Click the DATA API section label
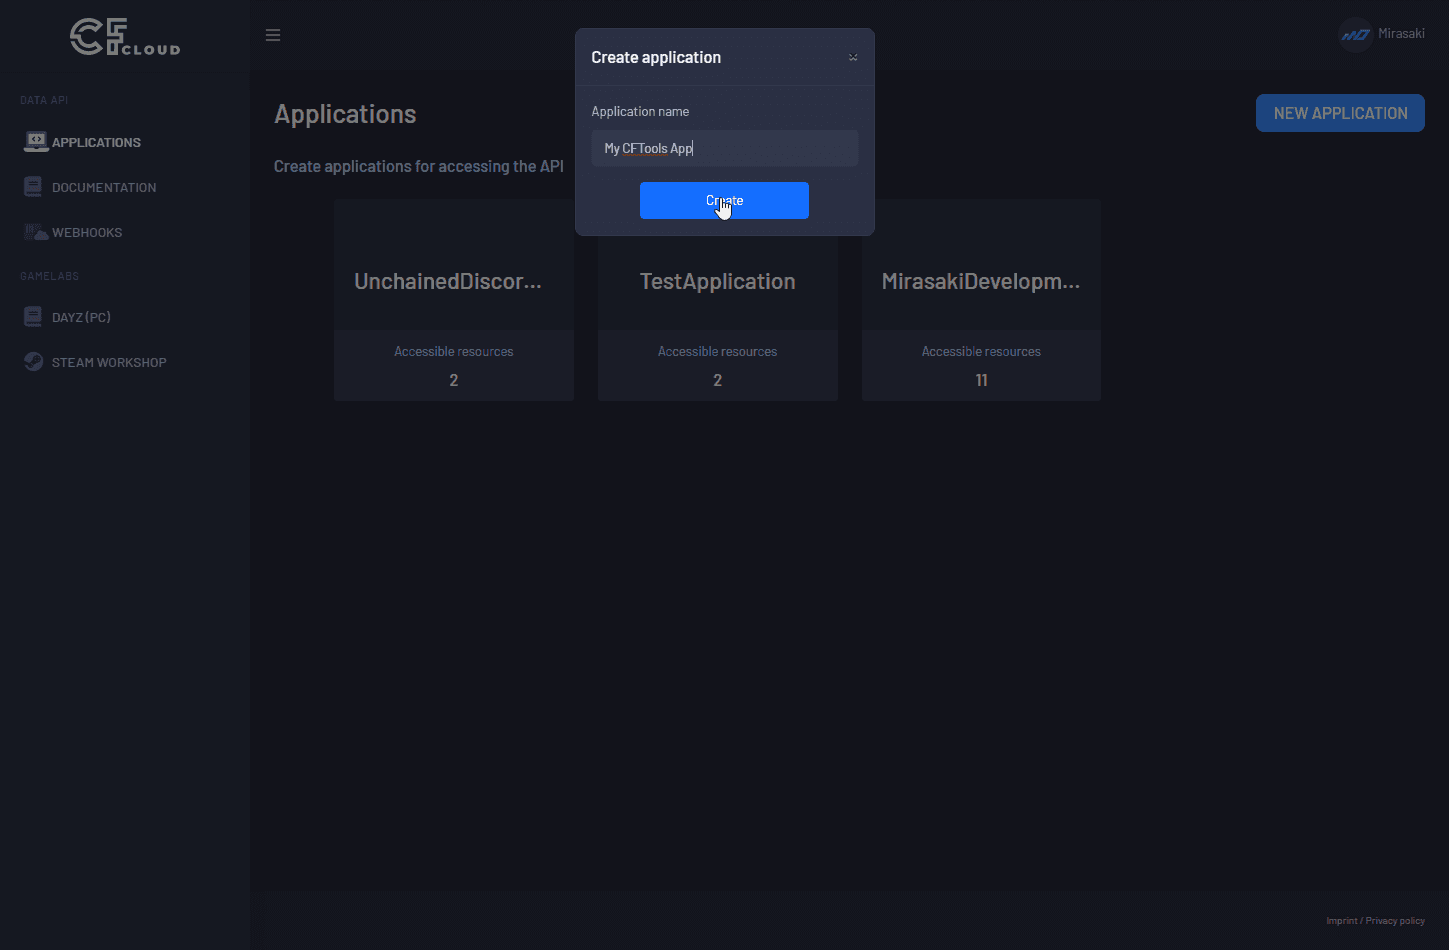 click(44, 100)
